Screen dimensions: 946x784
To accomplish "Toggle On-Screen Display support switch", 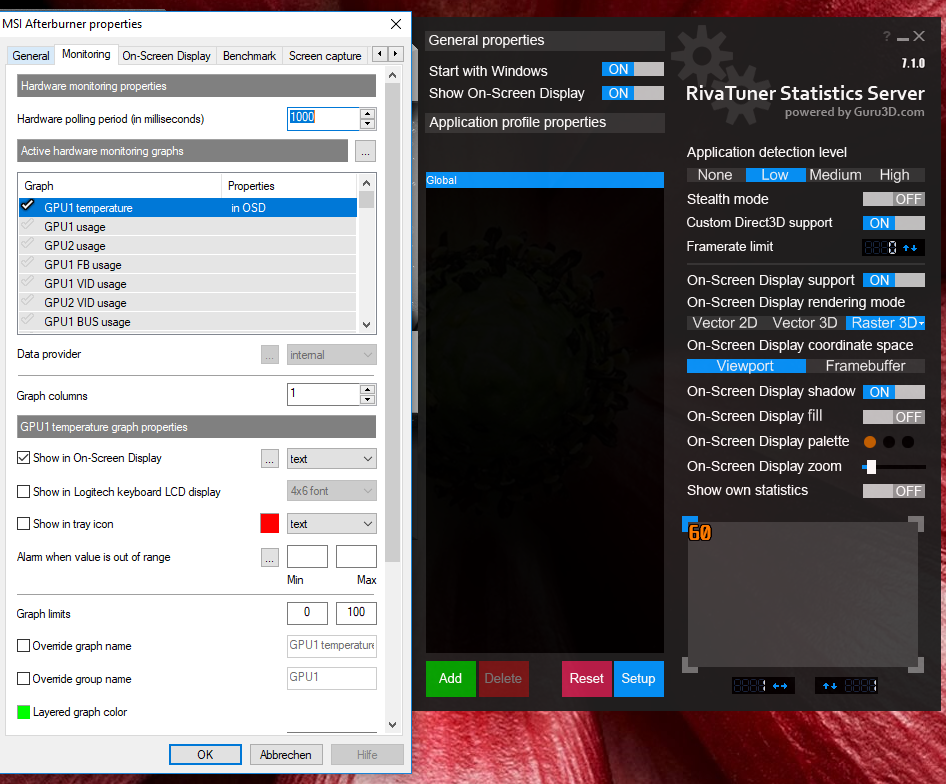I will click(x=894, y=280).
